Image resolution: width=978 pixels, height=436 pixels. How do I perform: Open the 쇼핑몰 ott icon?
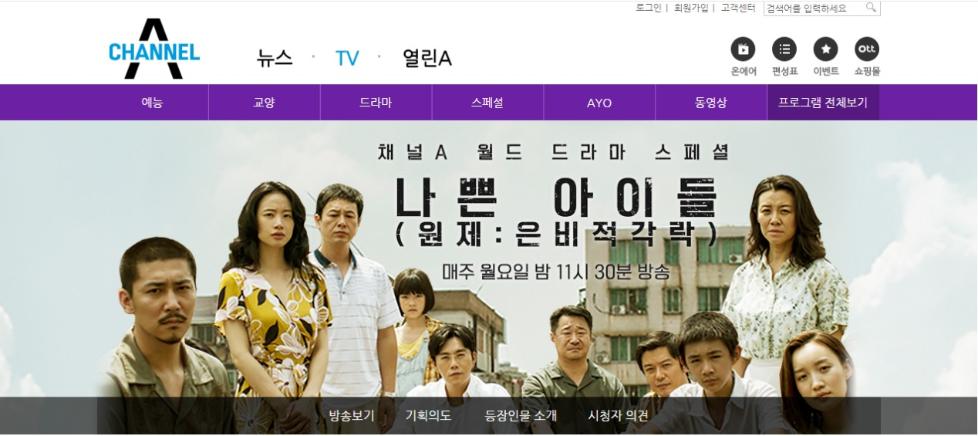tap(867, 49)
